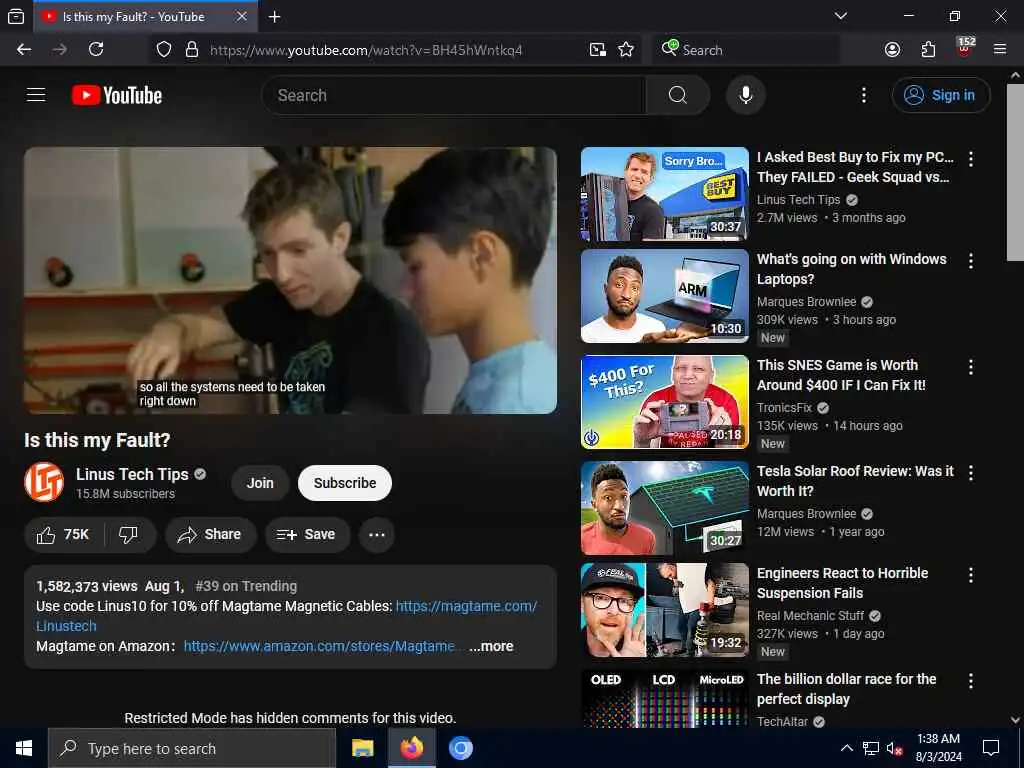Share the video
The height and width of the screenshot is (768, 1024).
(x=210, y=535)
